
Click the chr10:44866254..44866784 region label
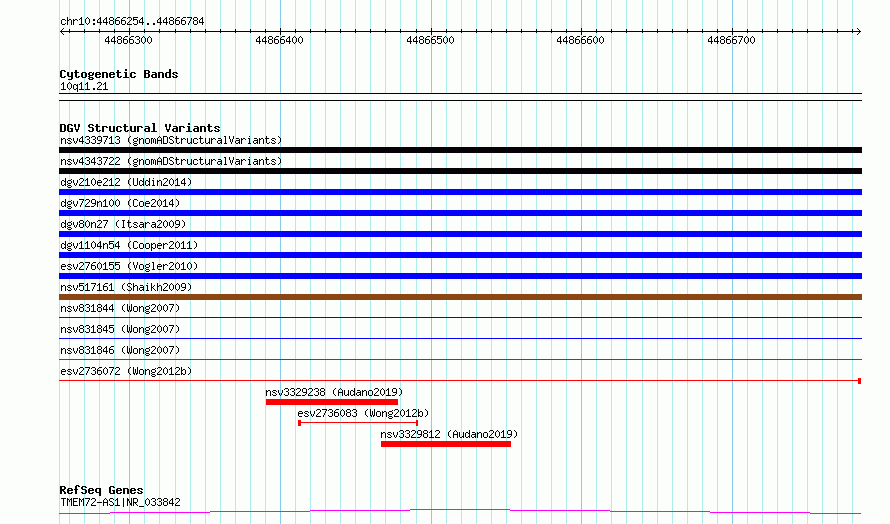pos(132,22)
